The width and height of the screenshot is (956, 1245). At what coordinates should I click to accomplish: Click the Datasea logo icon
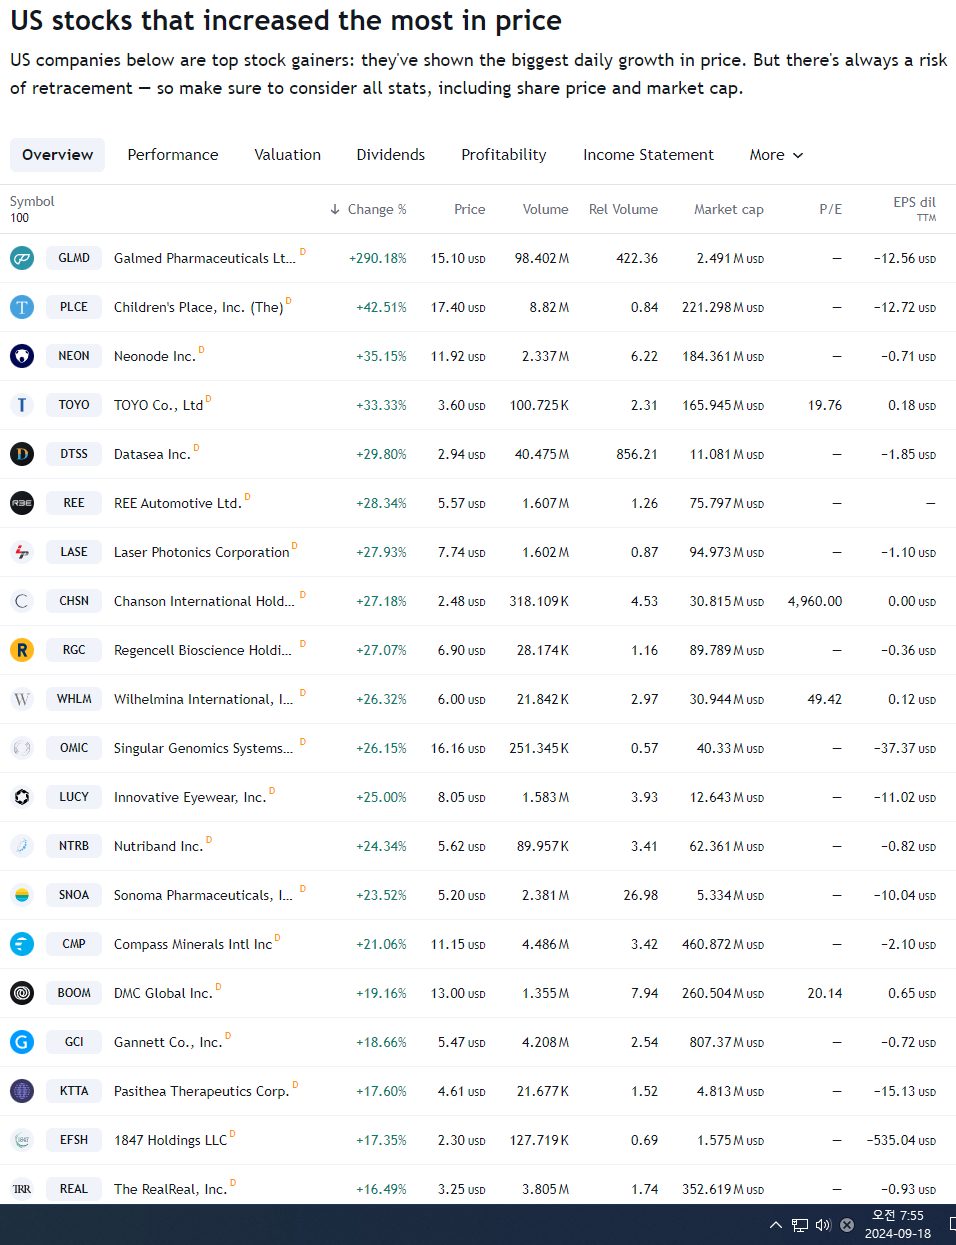pyautogui.click(x=22, y=454)
